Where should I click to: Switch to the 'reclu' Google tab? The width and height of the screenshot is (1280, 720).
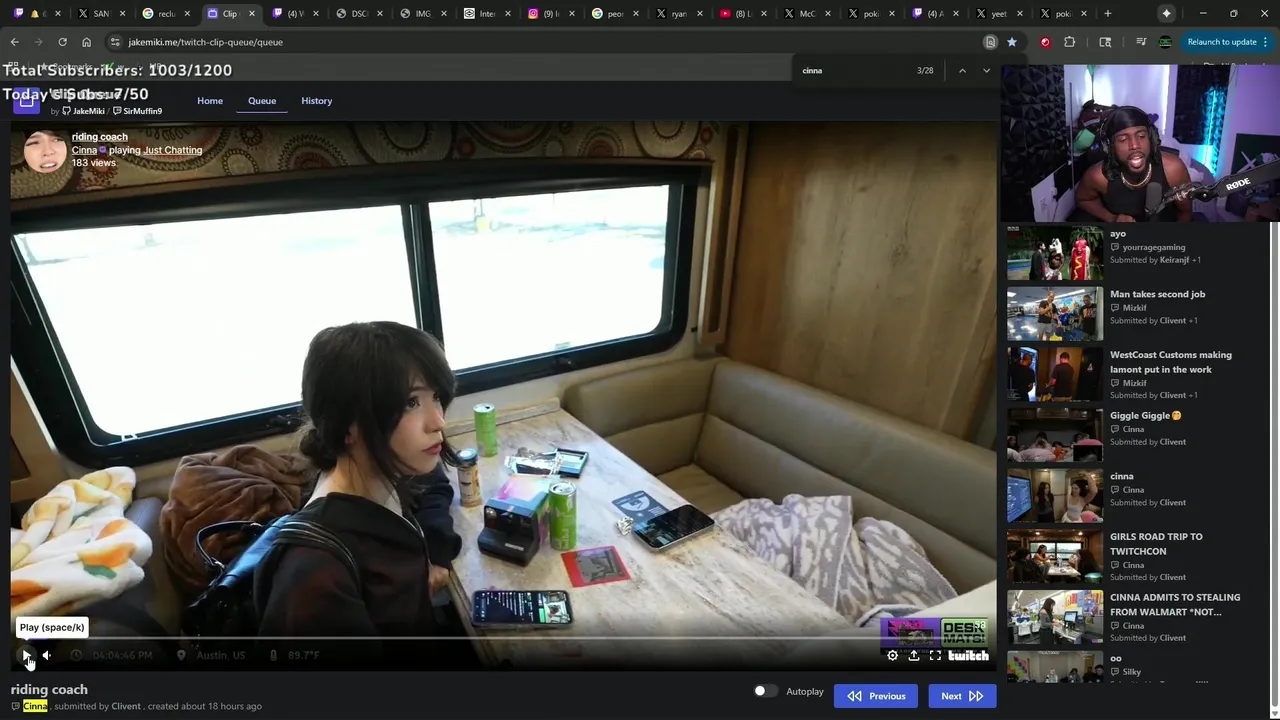(166, 14)
